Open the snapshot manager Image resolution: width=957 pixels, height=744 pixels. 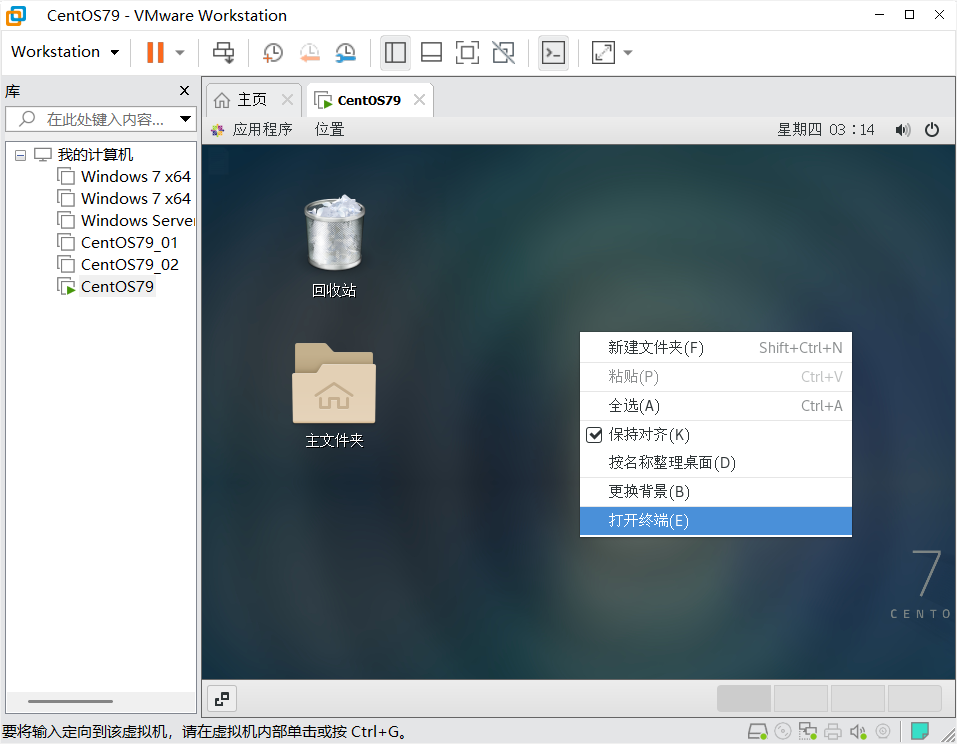coord(345,52)
